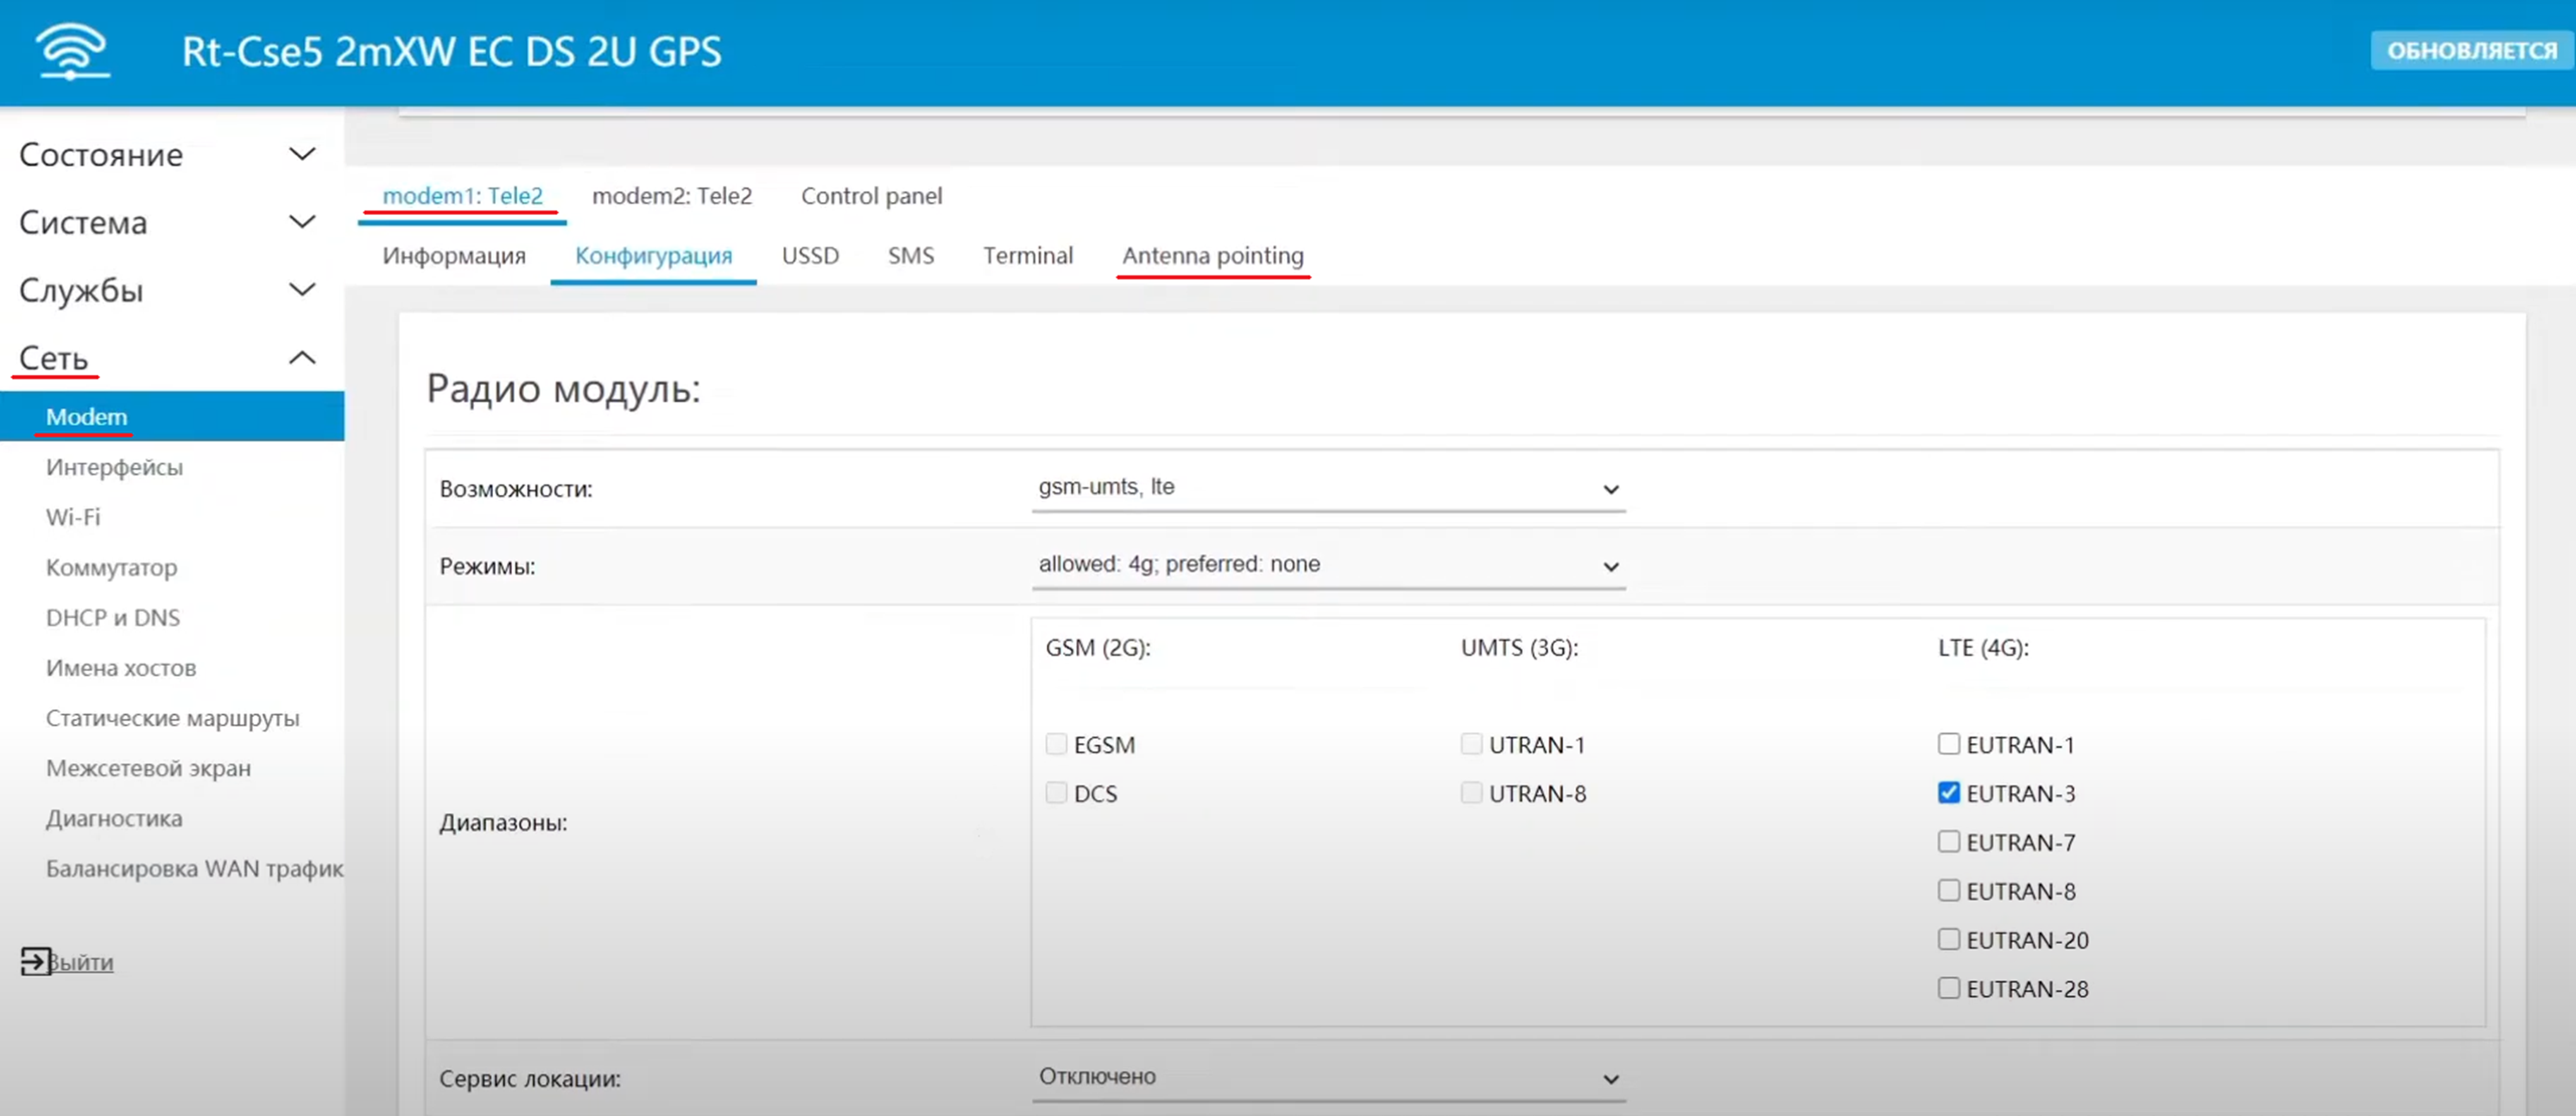Image resolution: width=2576 pixels, height=1116 pixels.
Task: Check the EUTRAN-20 band checkbox
Action: coord(1948,939)
